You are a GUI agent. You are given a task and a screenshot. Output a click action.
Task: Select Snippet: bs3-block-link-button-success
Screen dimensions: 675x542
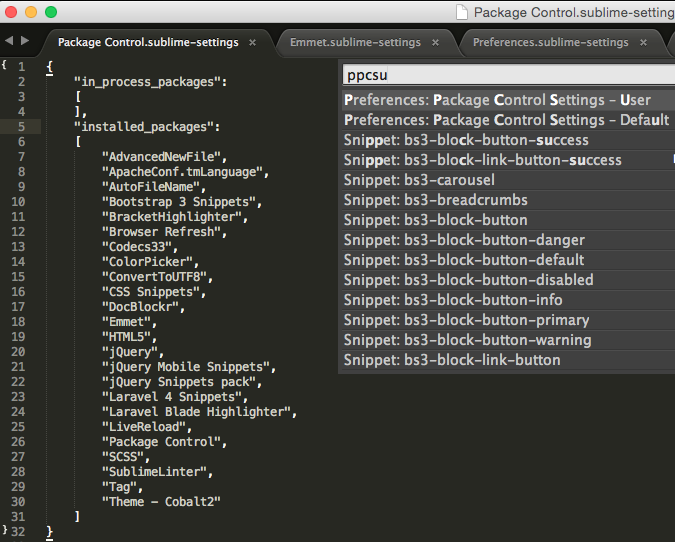click(509, 160)
